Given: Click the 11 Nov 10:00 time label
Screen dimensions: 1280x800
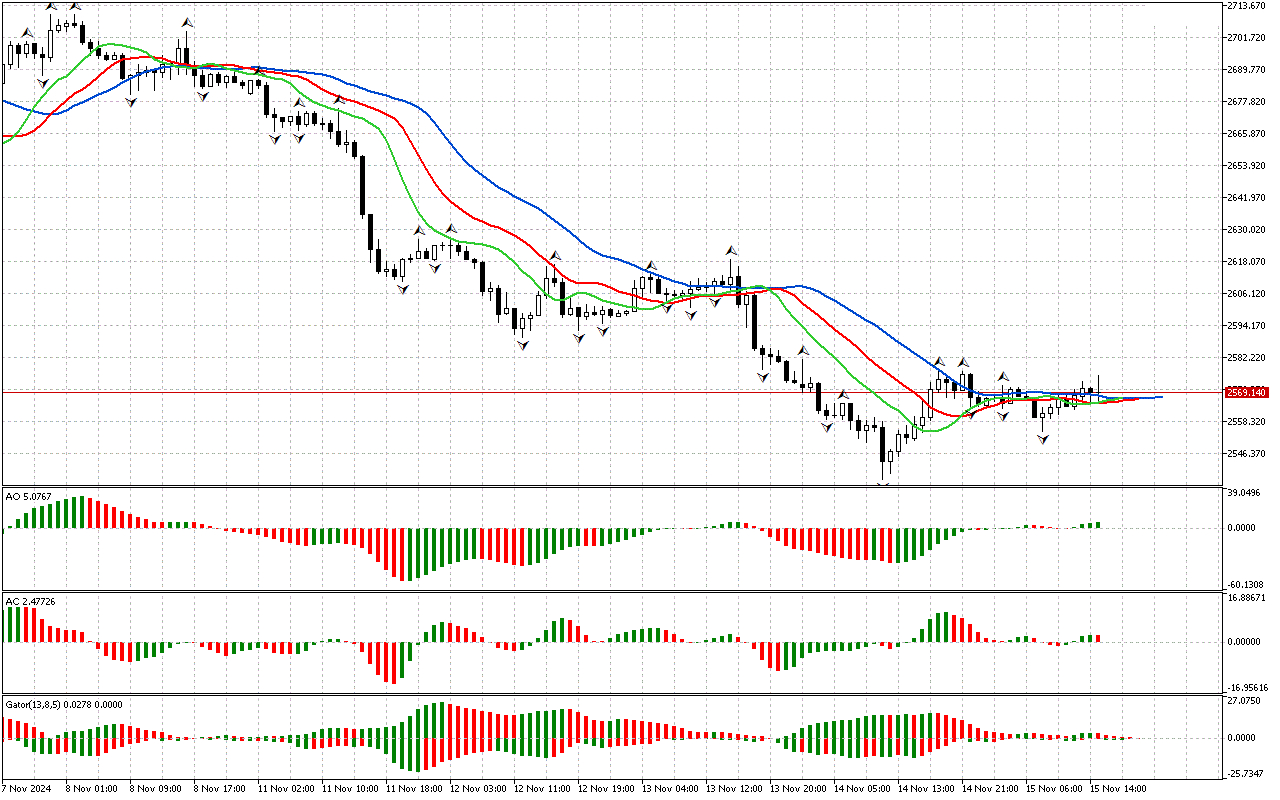Looking at the screenshot, I should pyautogui.click(x=349, y=788).
